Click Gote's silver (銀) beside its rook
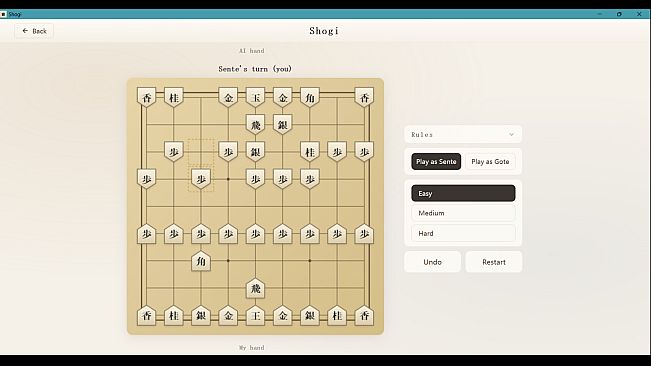This screenshot has height=366, width=651. (x=283, y=124)
